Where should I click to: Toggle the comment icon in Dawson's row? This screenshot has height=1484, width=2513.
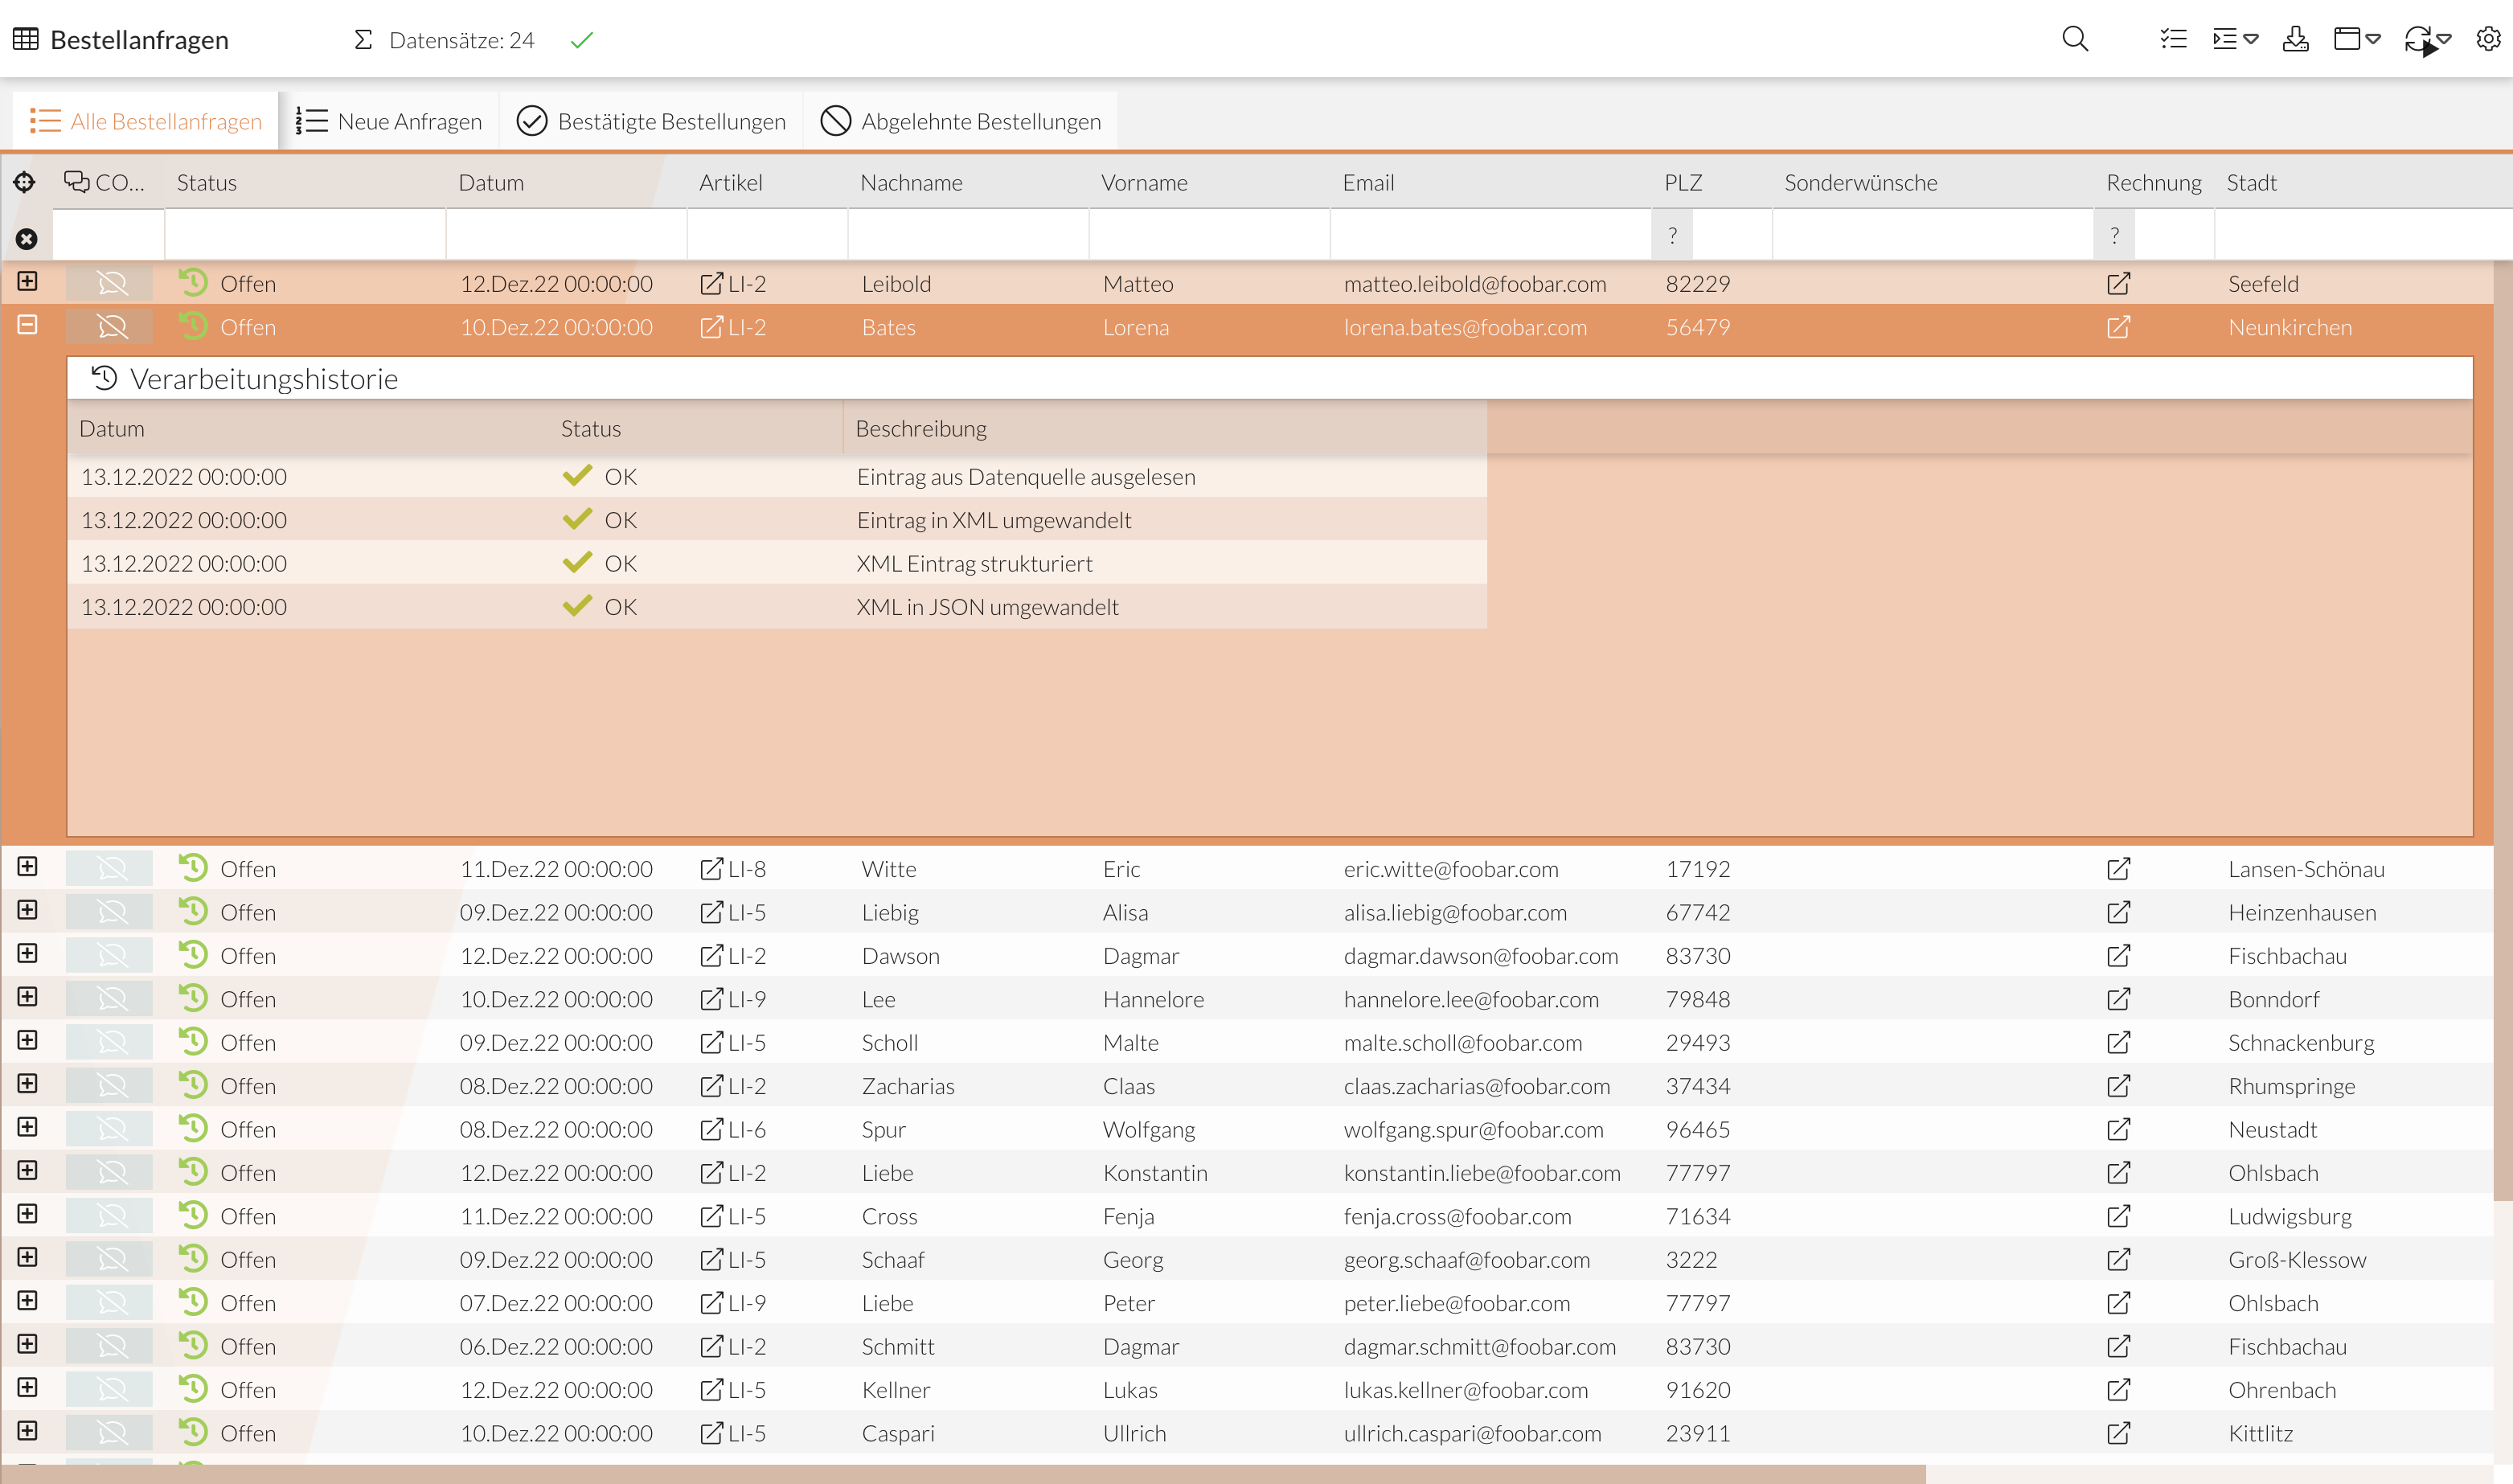point(111,956)
